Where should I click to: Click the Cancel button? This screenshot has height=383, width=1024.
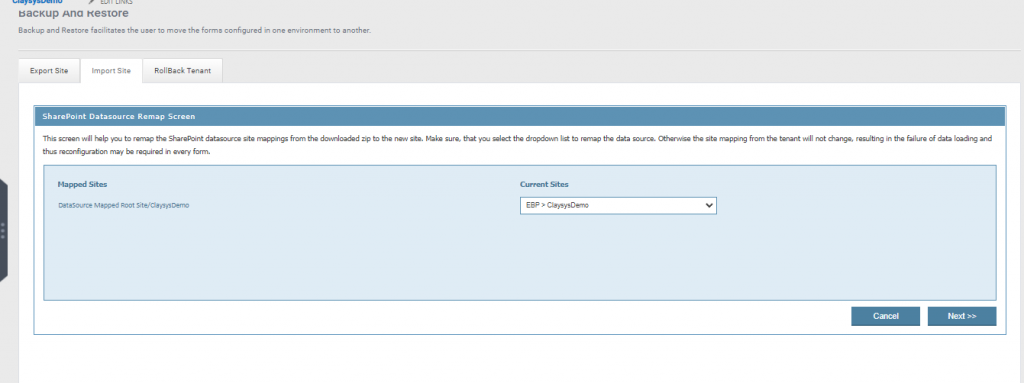[885, 316]
